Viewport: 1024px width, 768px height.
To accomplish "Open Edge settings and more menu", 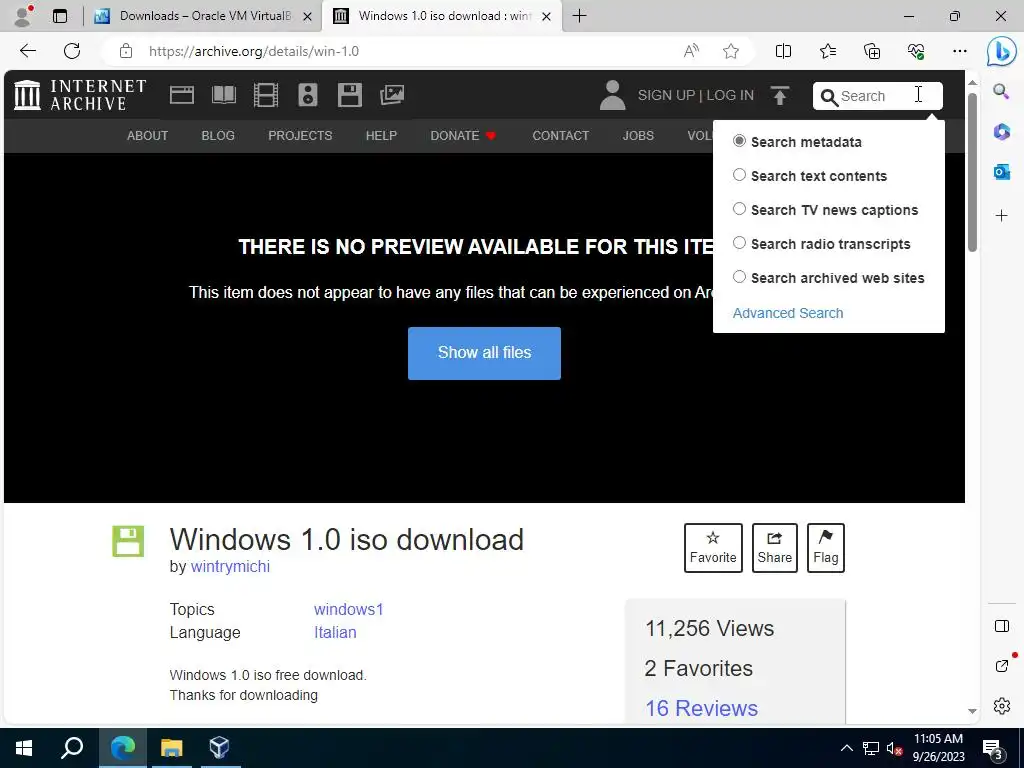I will click(x=959, y=51).
